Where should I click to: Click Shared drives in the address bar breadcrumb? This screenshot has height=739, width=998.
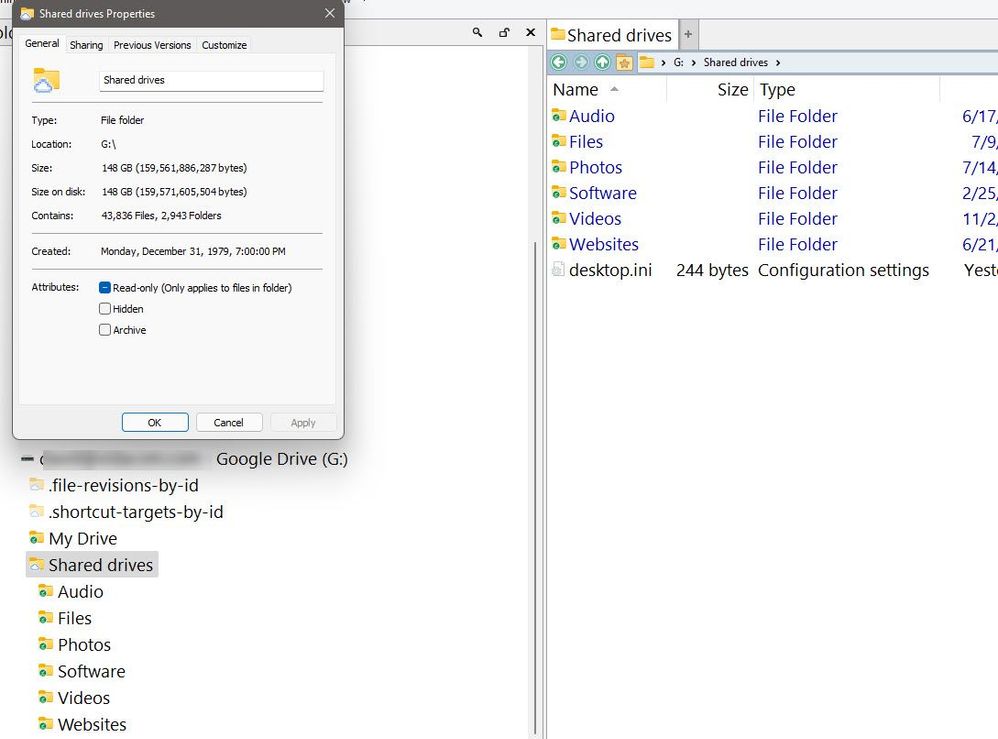(736, 62)
